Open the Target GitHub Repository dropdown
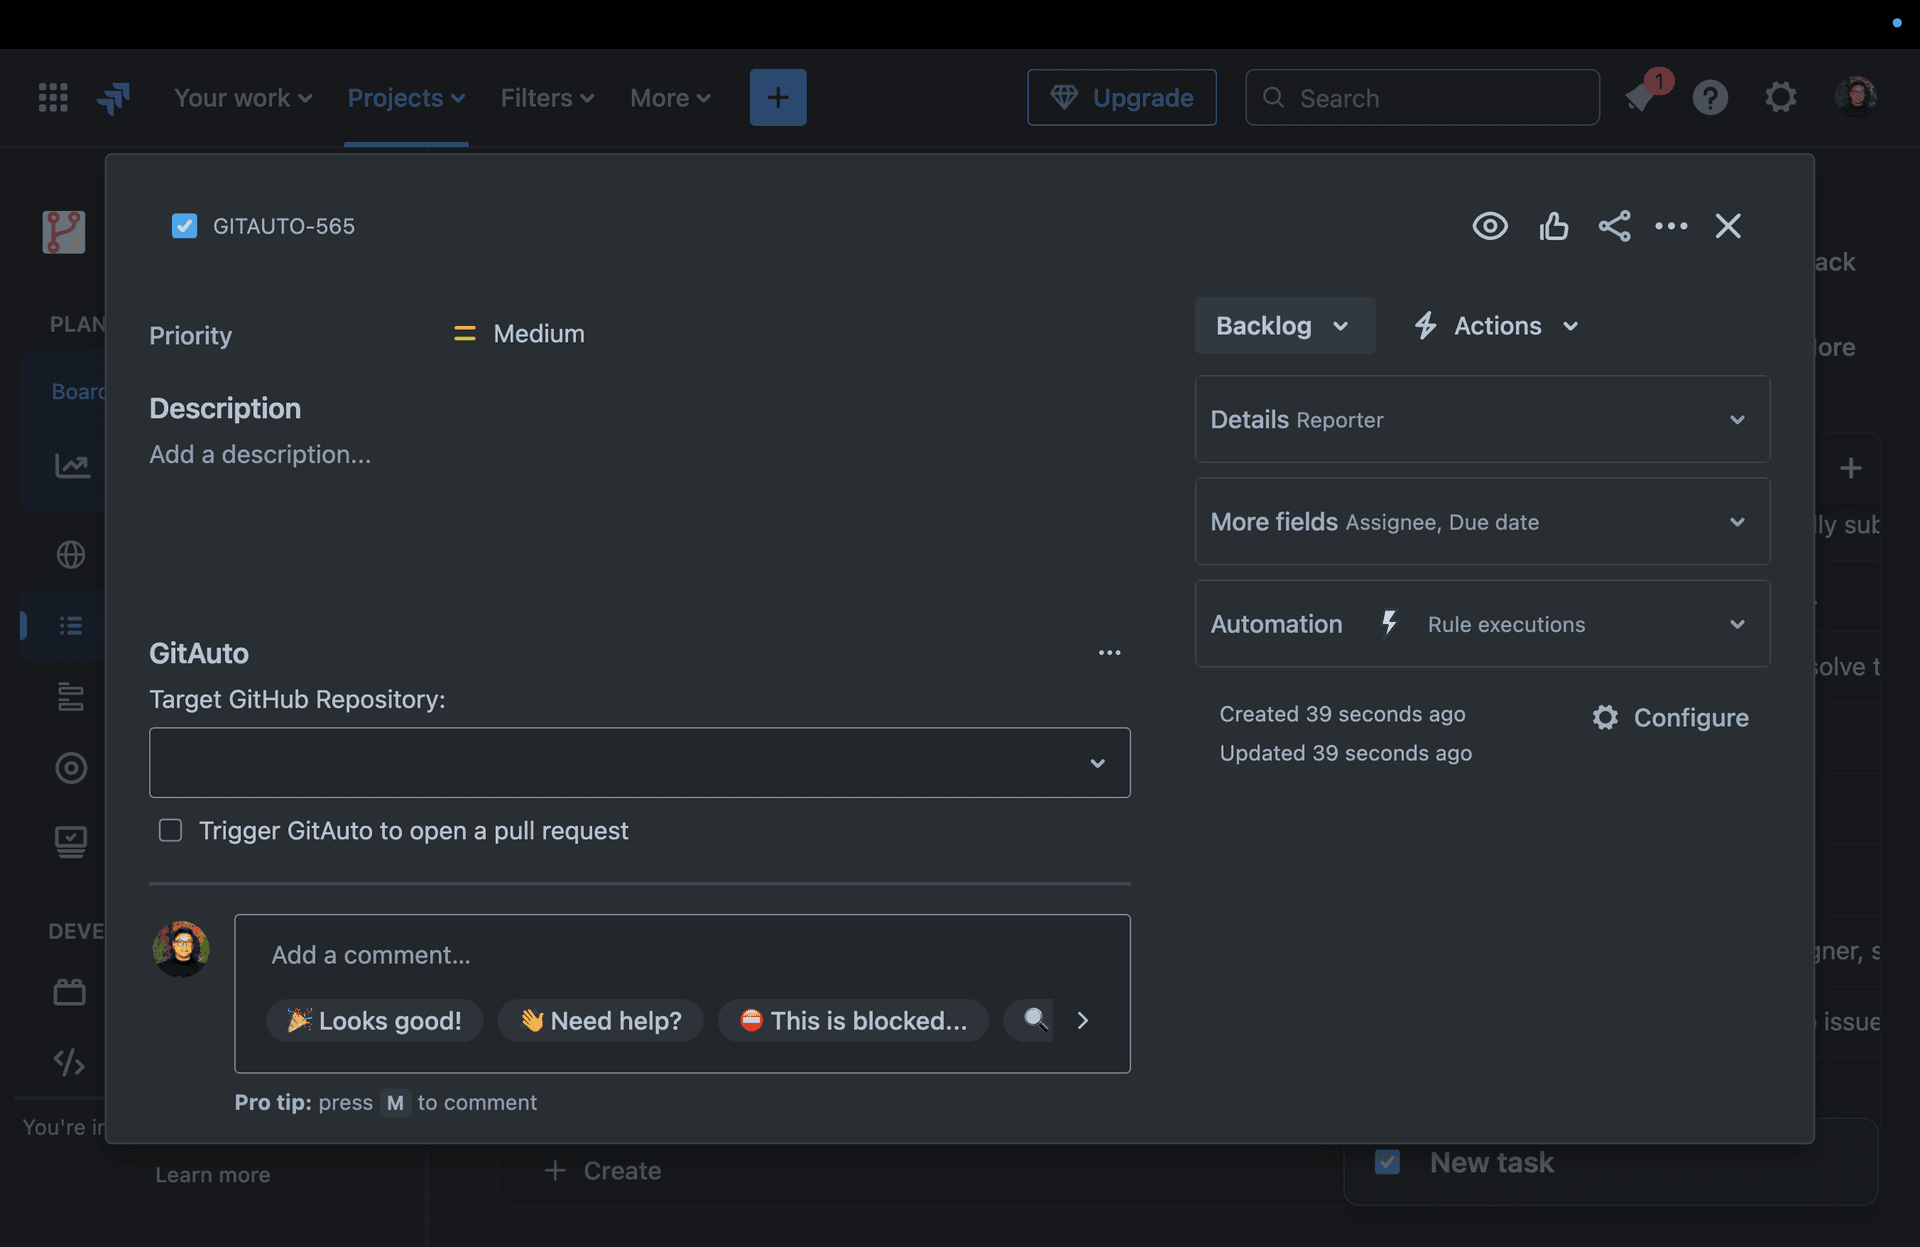The image size is (1920, 1247). 1098,762
